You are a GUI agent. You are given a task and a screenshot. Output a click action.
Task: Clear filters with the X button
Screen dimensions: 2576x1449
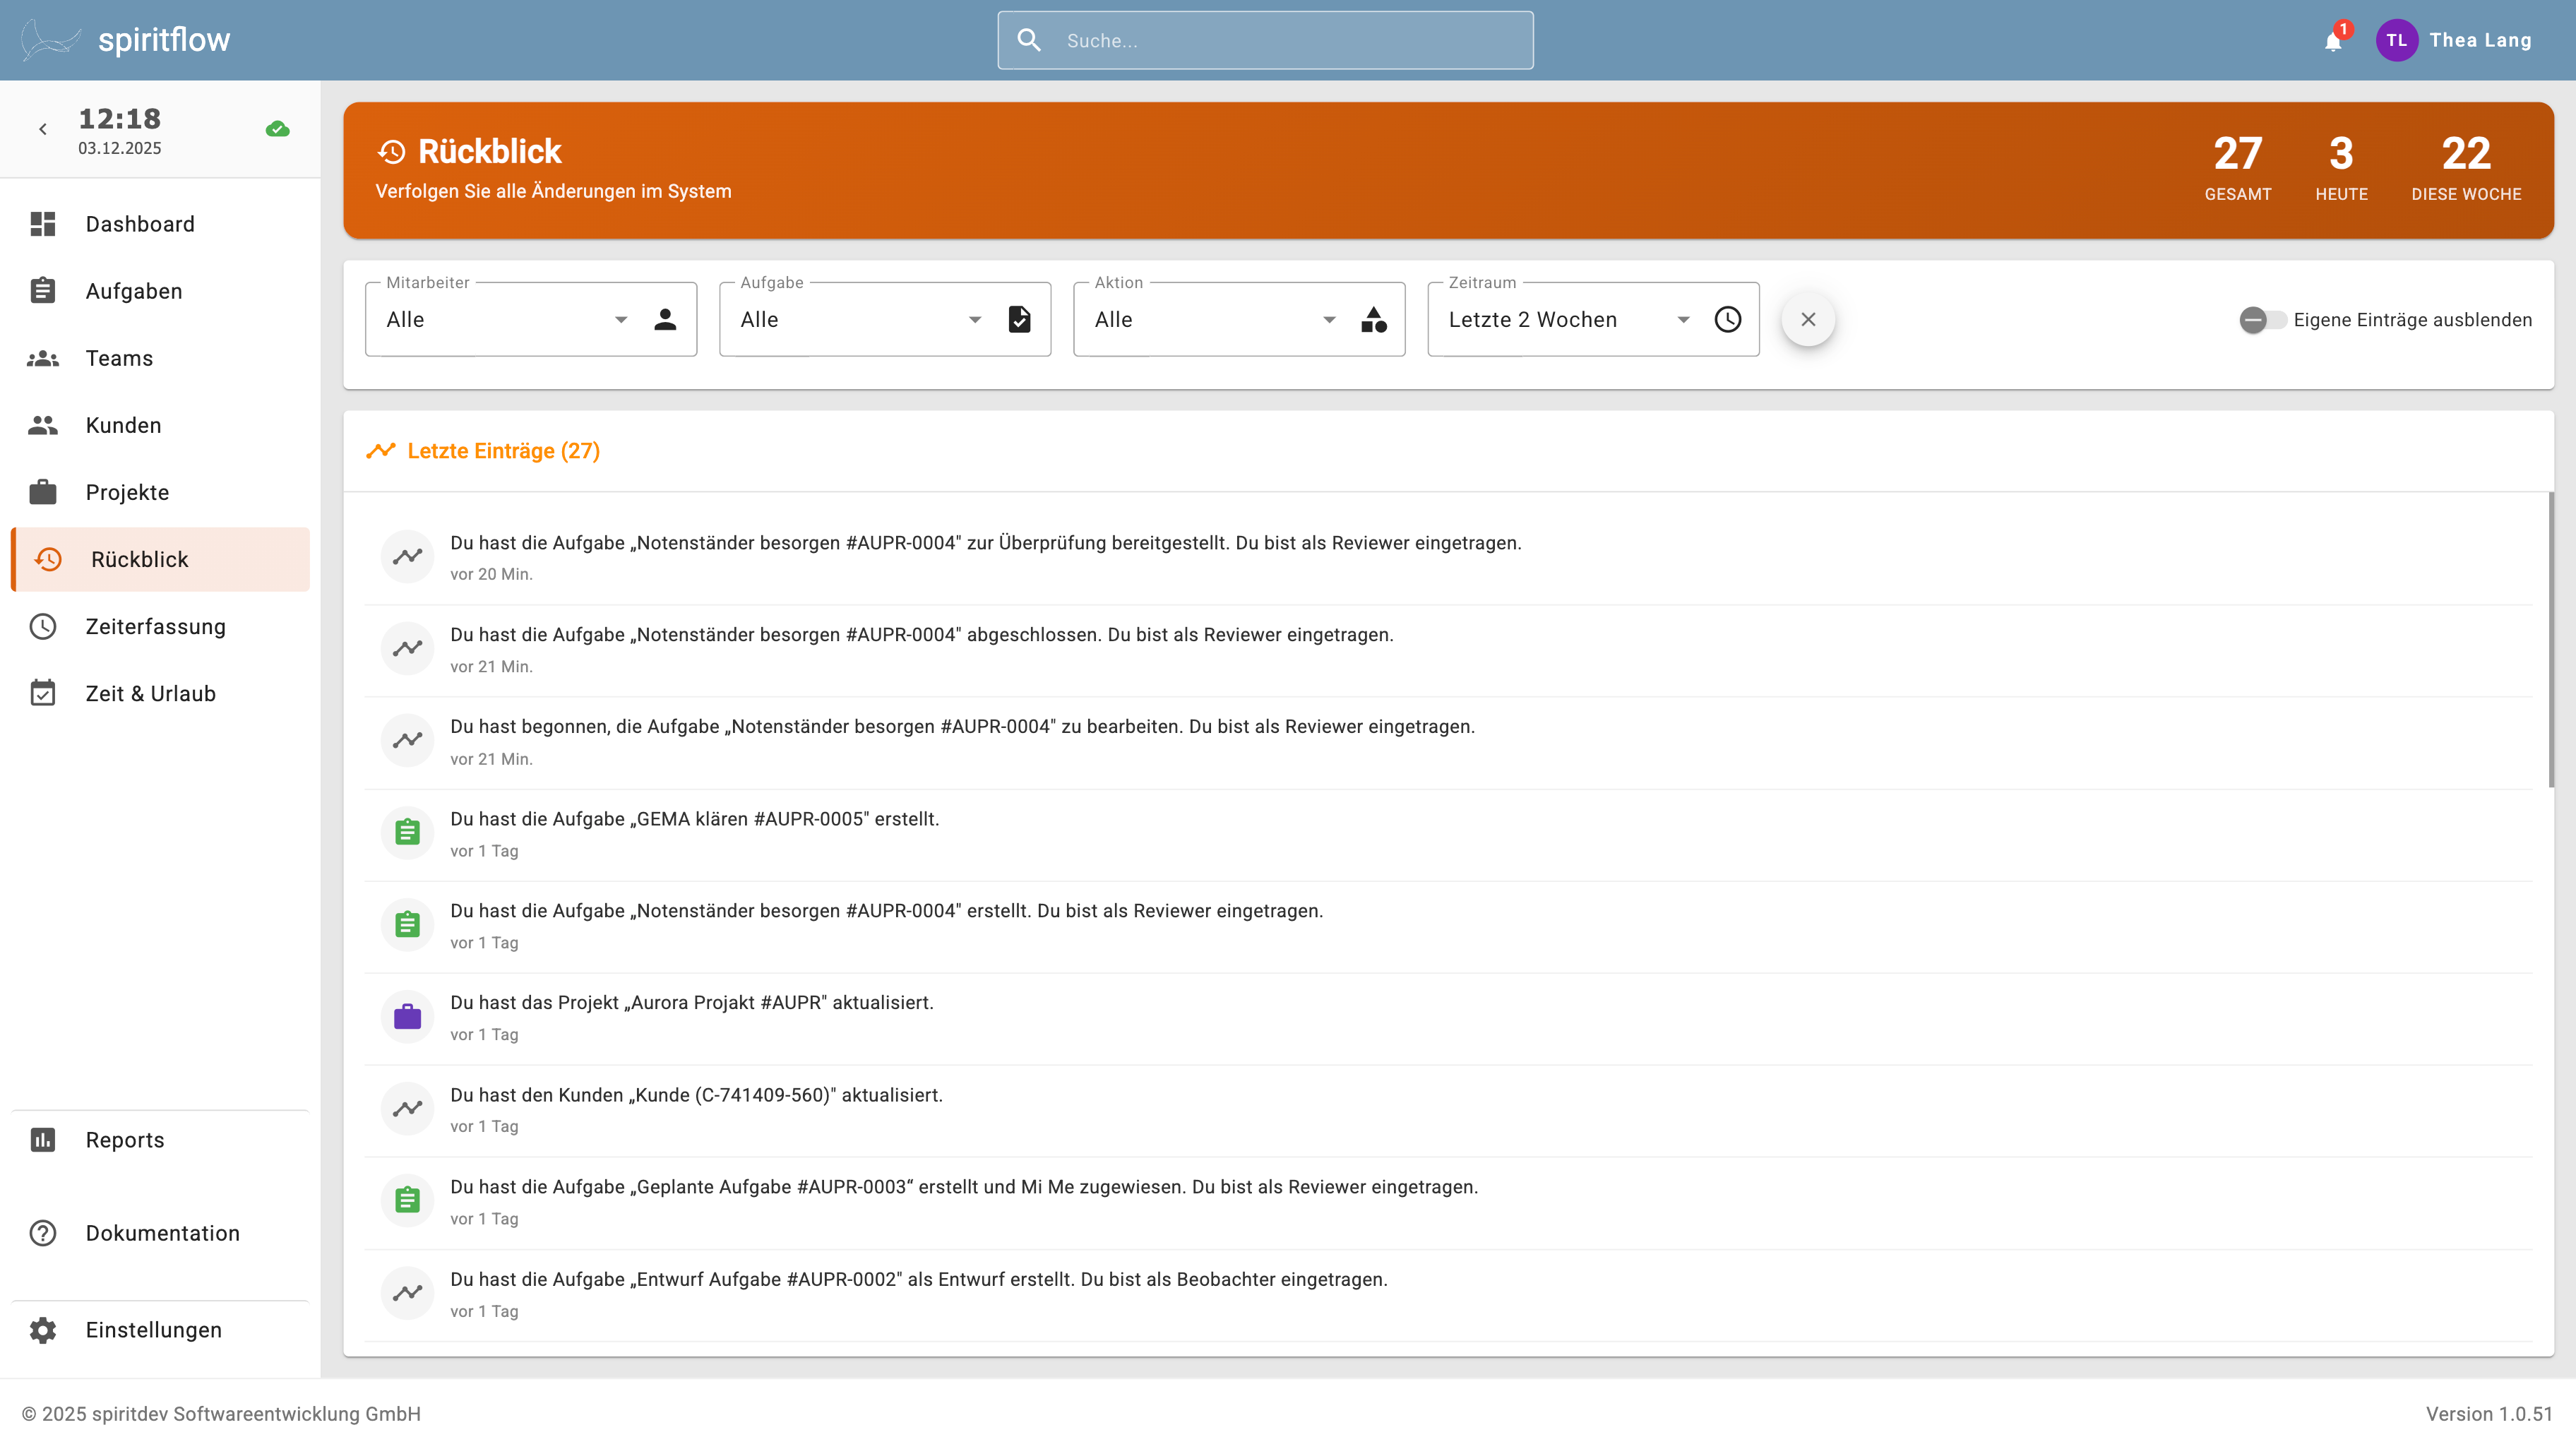tap(1808, 319)
